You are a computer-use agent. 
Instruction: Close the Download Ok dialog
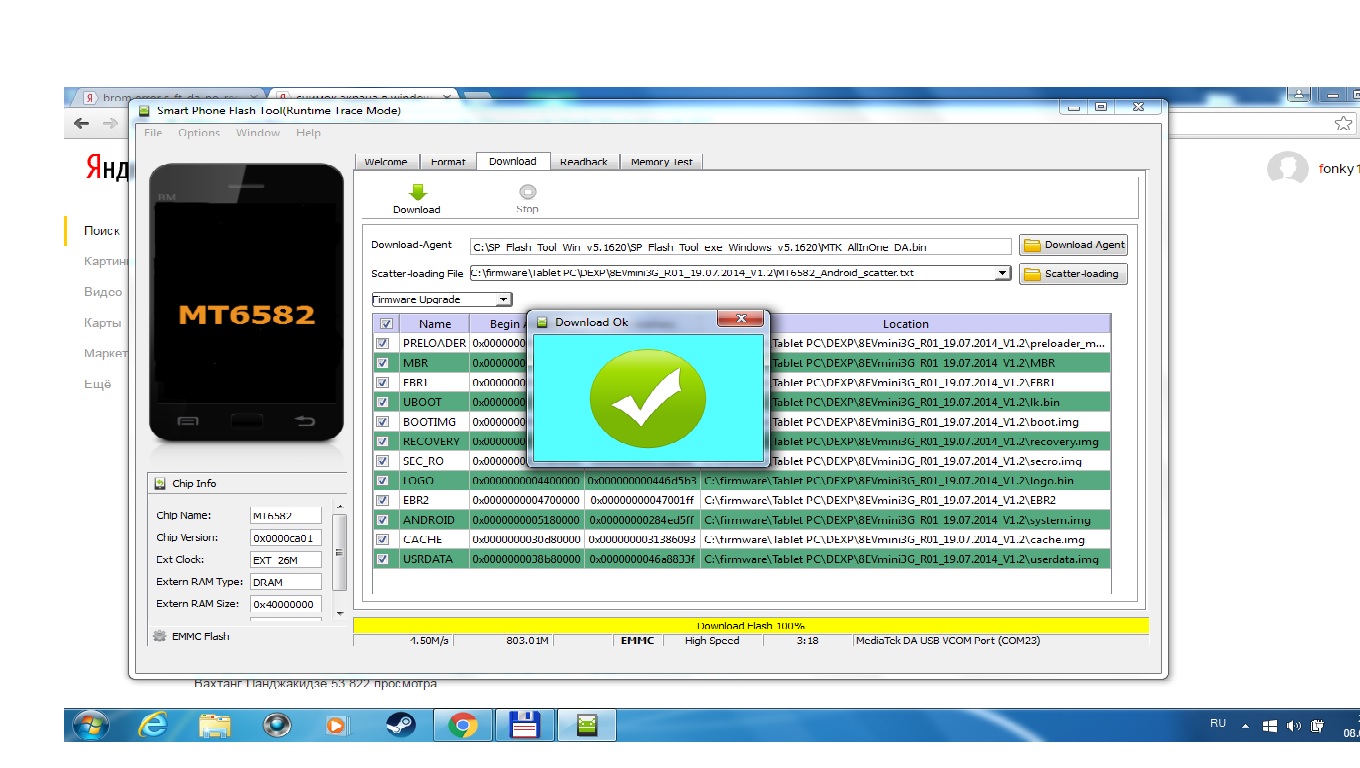(x=741, y=320)
